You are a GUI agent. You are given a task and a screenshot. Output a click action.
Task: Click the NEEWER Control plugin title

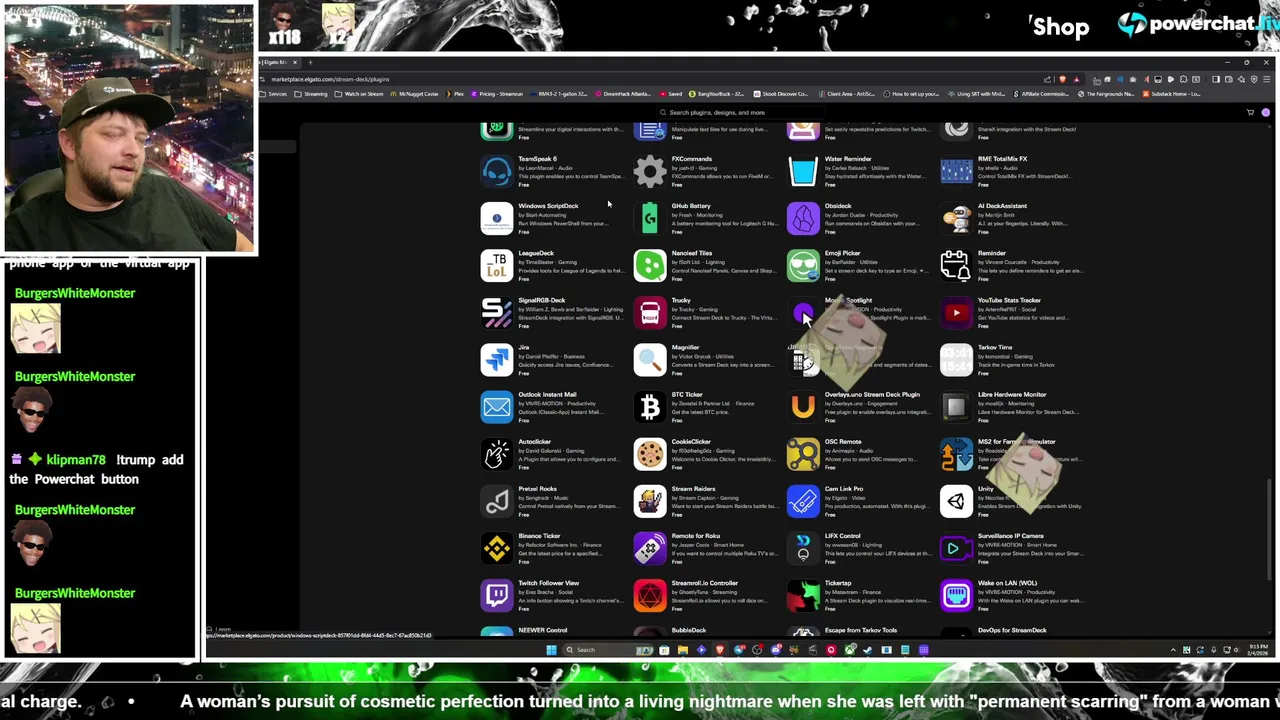click(543, 630)
